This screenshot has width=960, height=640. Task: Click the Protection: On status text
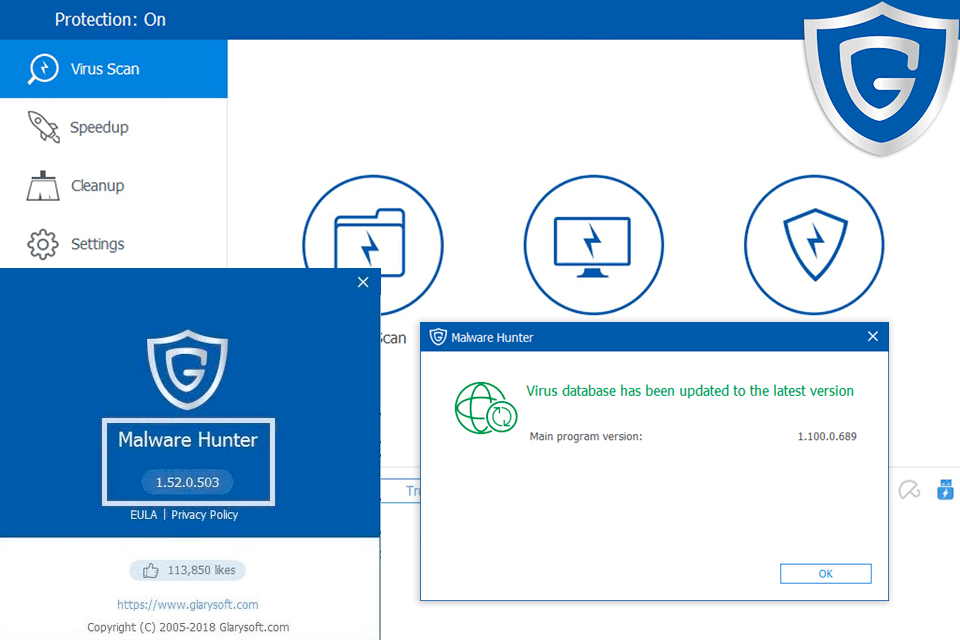click(x=110, y=20)
